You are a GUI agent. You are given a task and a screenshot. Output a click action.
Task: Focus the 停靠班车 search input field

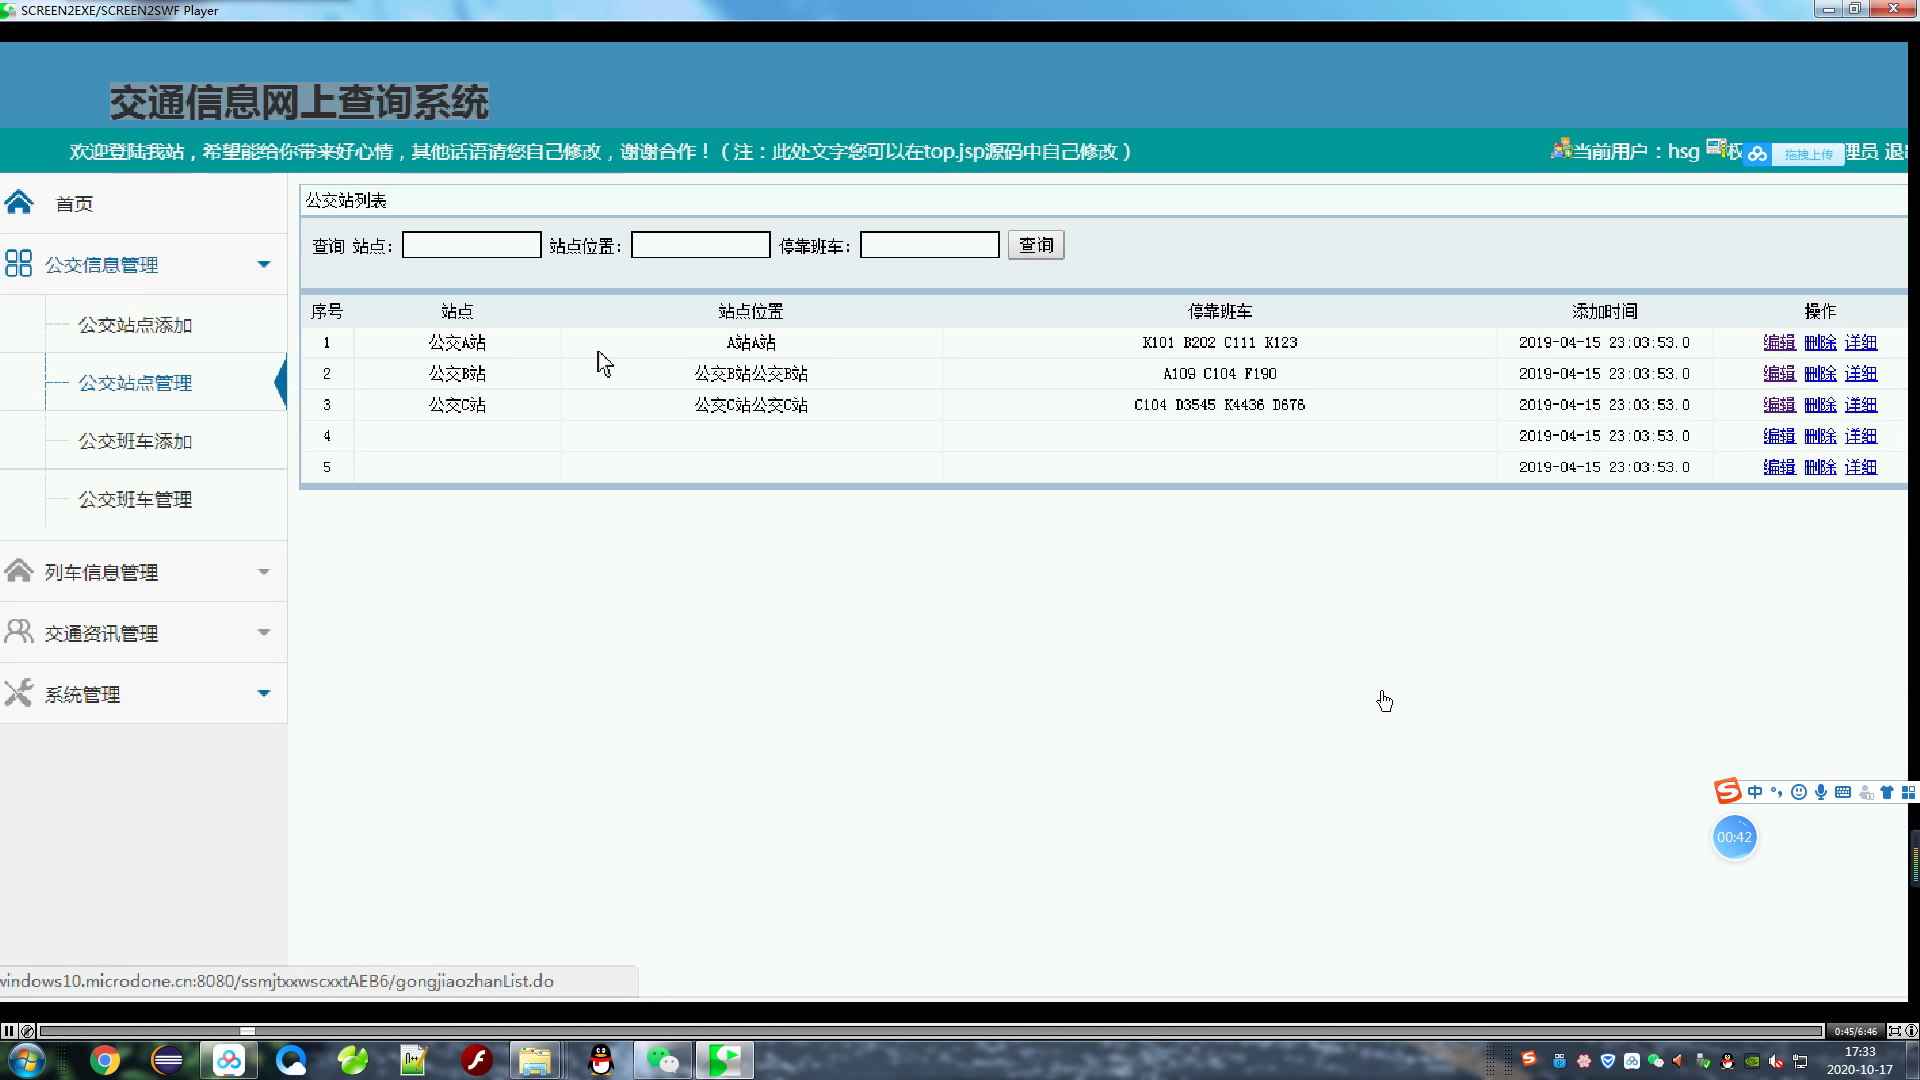(929, 245)
